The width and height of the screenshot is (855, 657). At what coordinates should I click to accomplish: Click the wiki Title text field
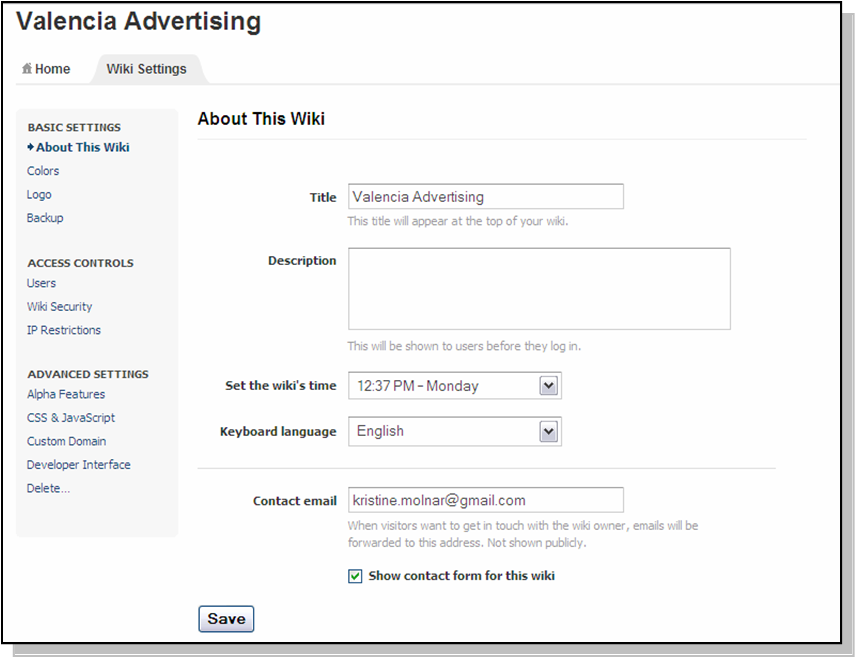pos(485,197)
